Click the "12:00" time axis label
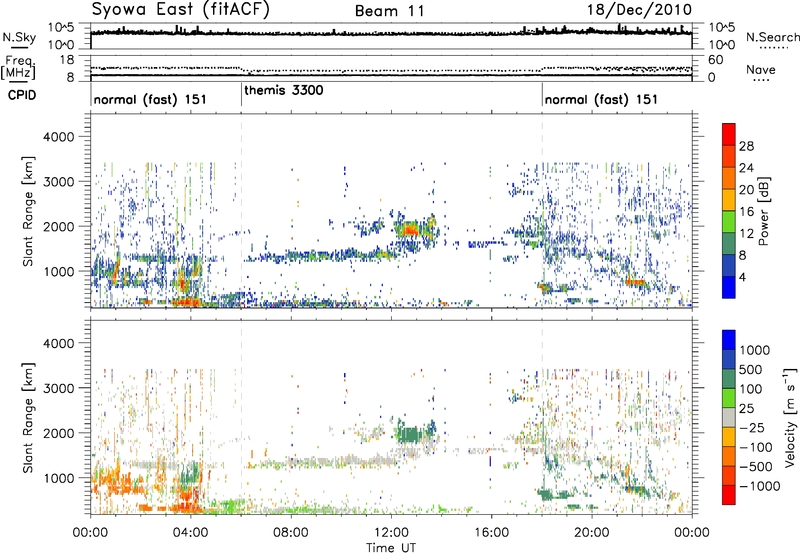The height and width of the screenshot is (554, 800). pyautogui.click(x=391, y=533)
